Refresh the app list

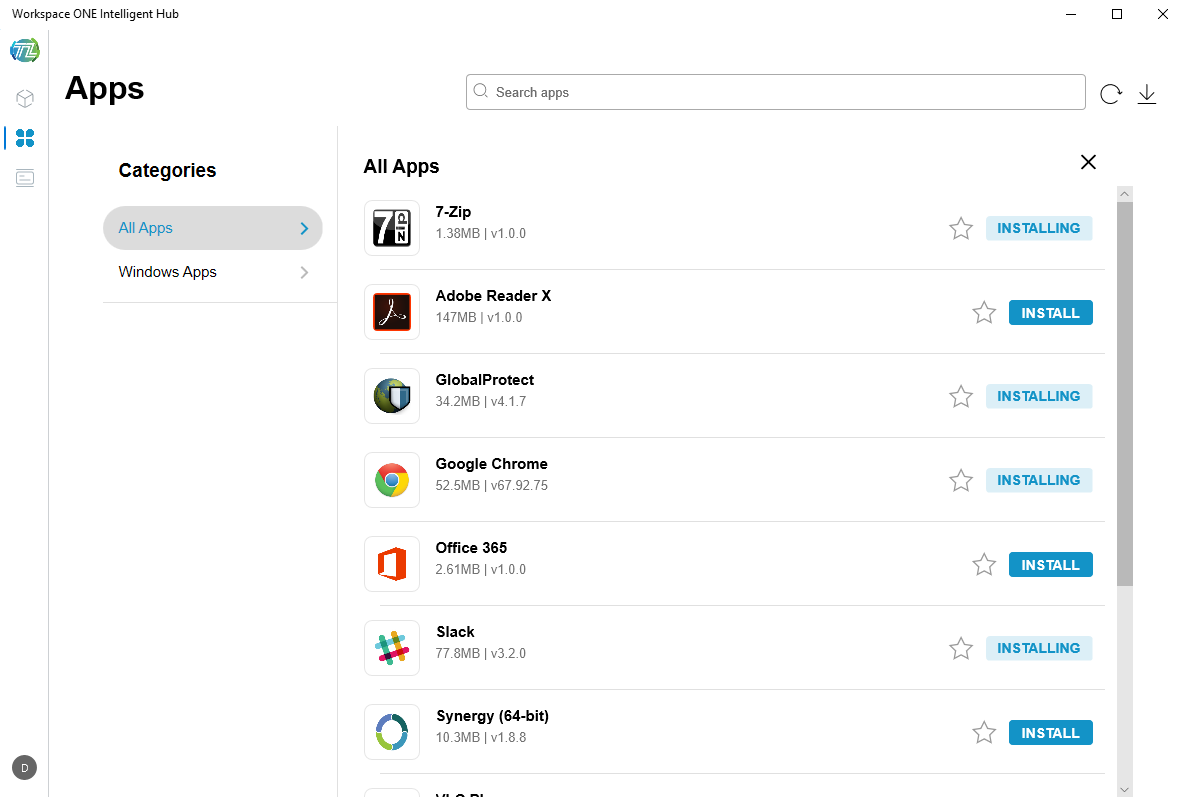pyautogui.click(x=1110, y=93)
